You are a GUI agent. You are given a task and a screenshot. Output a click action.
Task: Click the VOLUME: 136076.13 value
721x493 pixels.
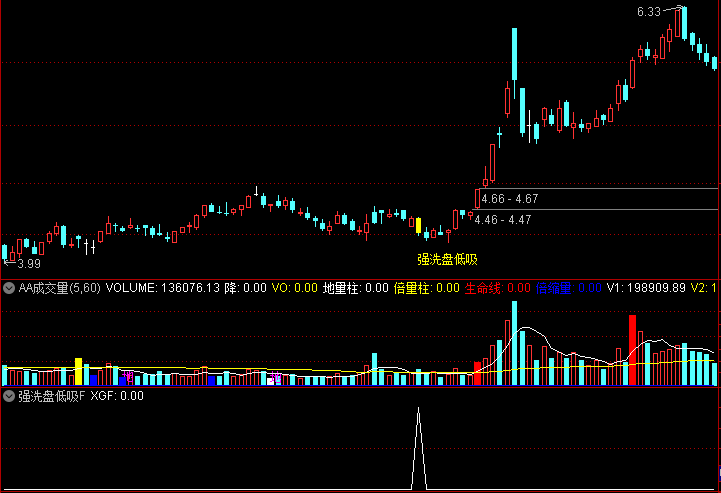pyautogui.click(x=163, y=288)
